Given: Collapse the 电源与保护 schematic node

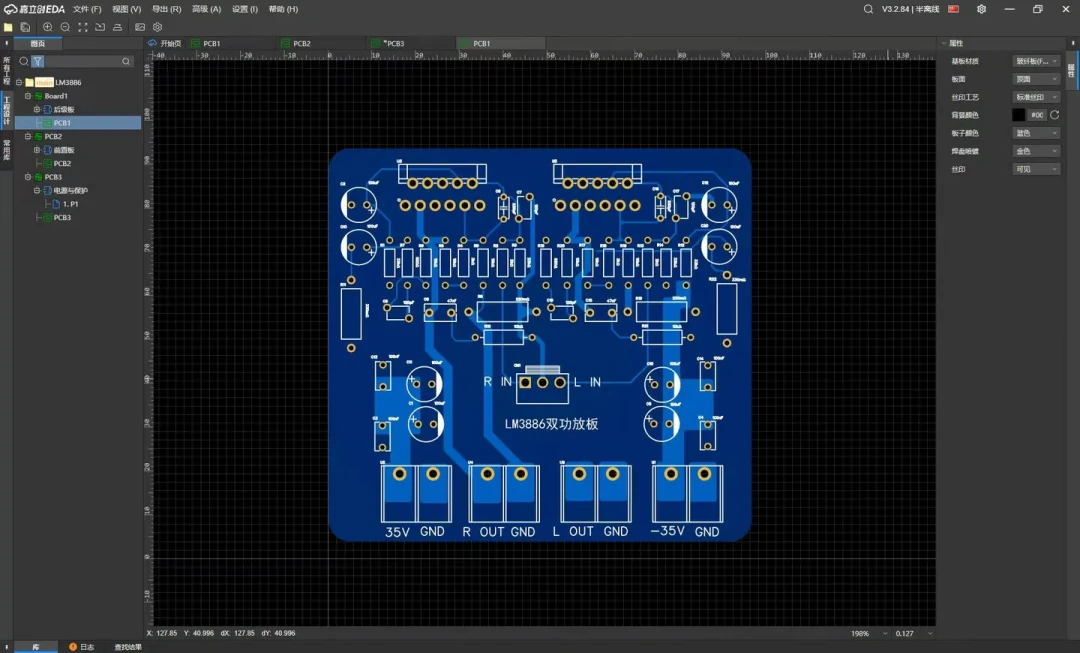Looking at the screenshot, I should 37,190.
